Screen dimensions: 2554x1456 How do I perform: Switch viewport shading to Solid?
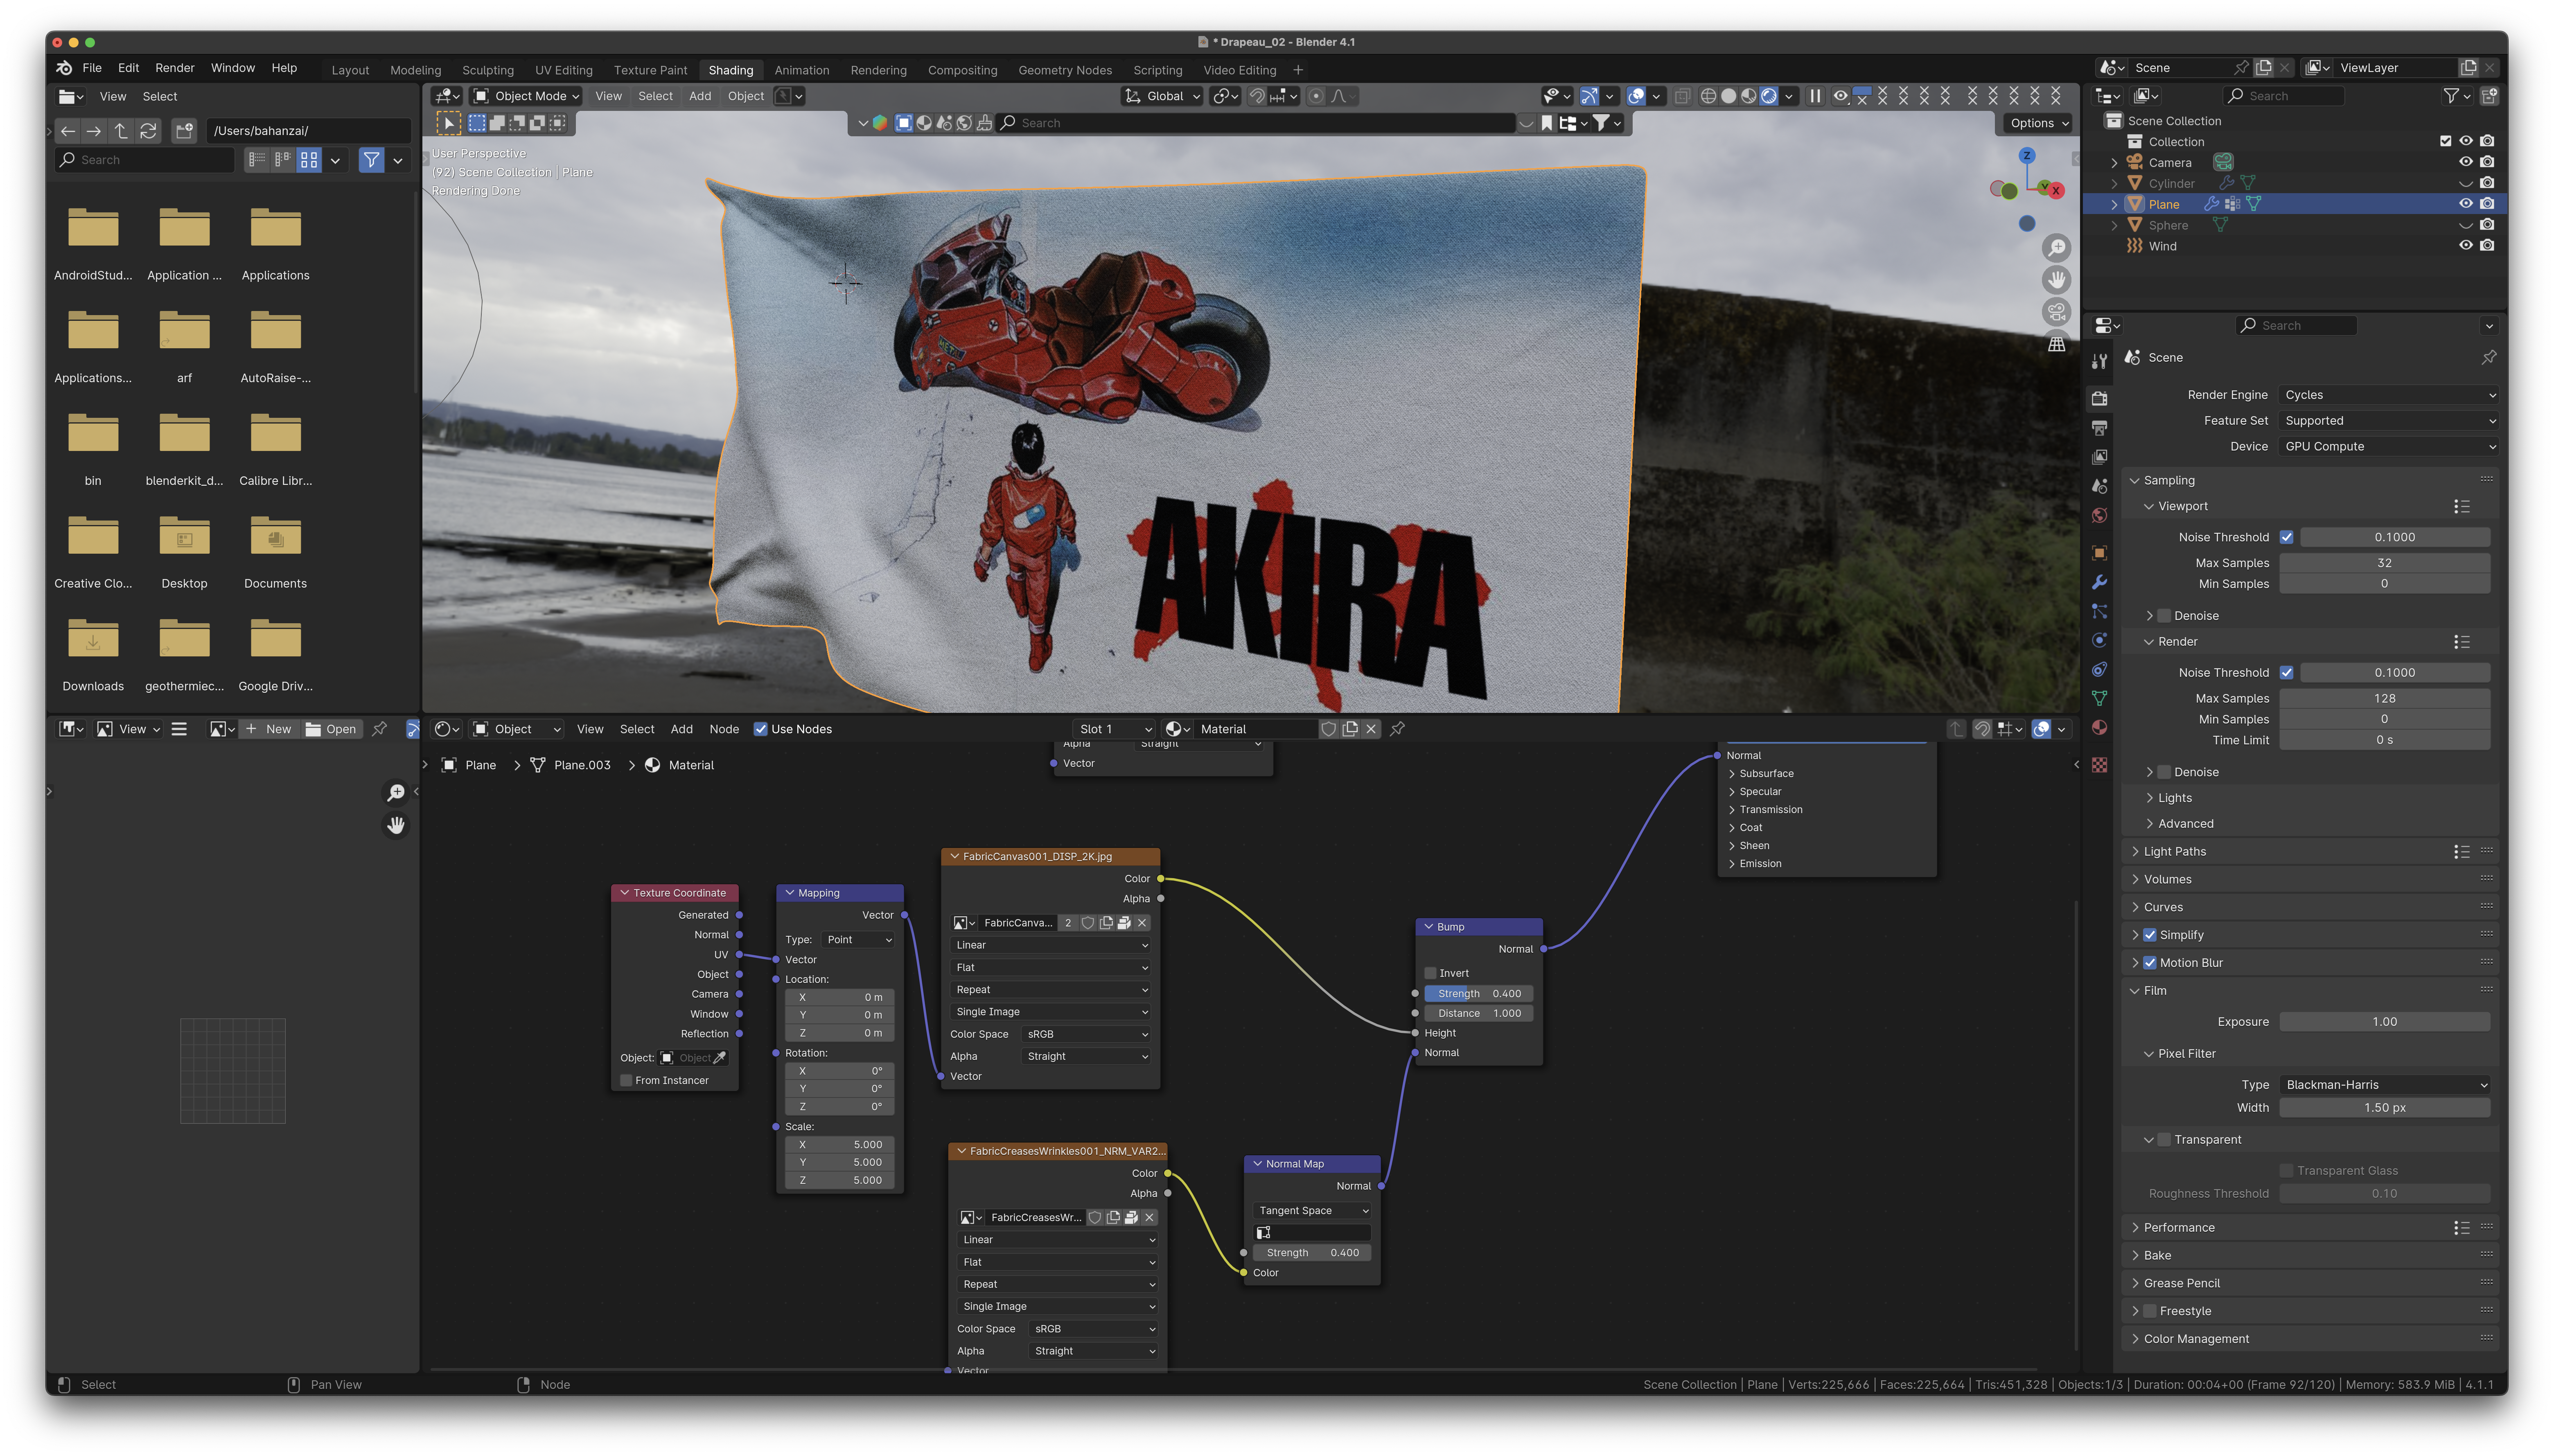coord(1728,96)
